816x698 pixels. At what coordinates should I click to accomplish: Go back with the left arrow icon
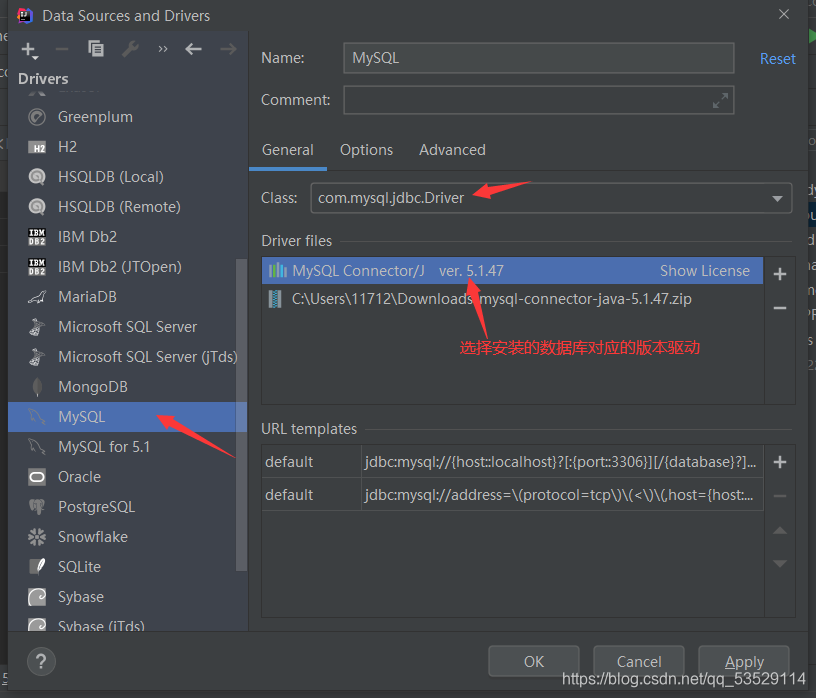(x=193, y=49)
